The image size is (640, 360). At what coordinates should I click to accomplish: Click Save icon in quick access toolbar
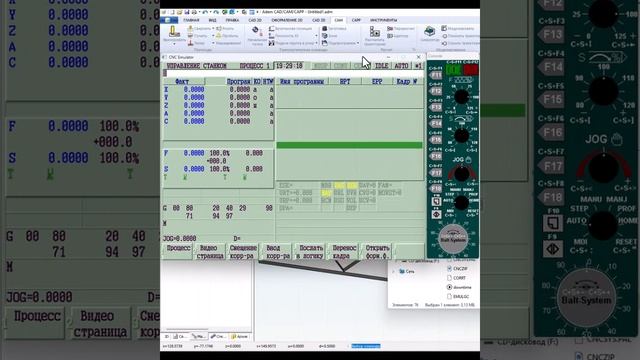[x=187, y=12]
